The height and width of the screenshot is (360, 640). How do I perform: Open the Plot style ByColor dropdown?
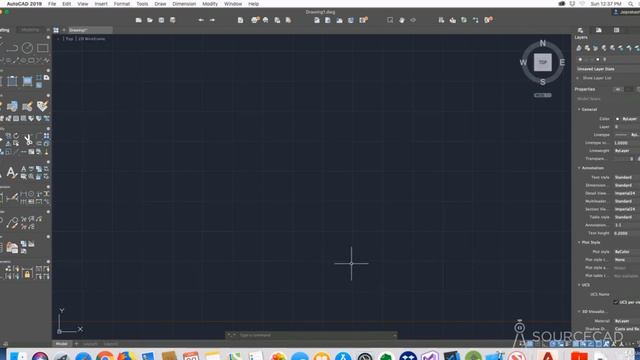point(627,252)
